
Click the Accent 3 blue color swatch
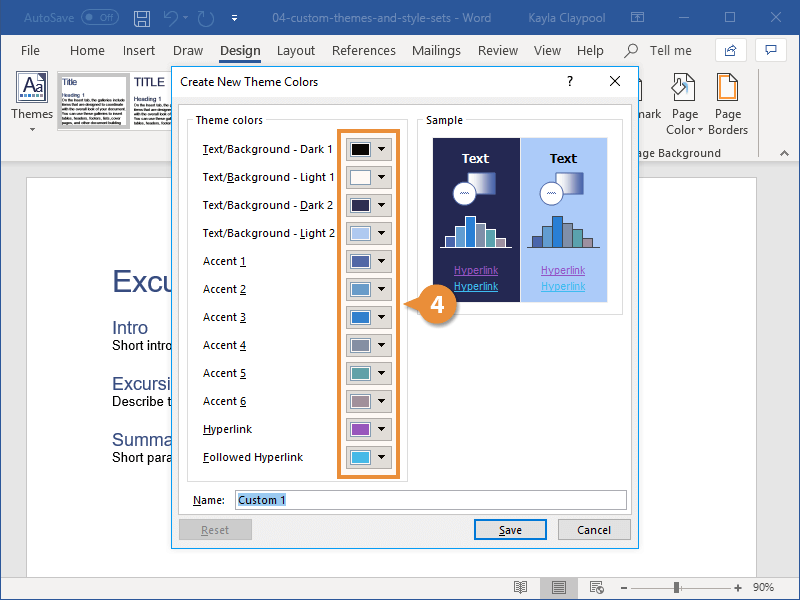click(360, 317)
